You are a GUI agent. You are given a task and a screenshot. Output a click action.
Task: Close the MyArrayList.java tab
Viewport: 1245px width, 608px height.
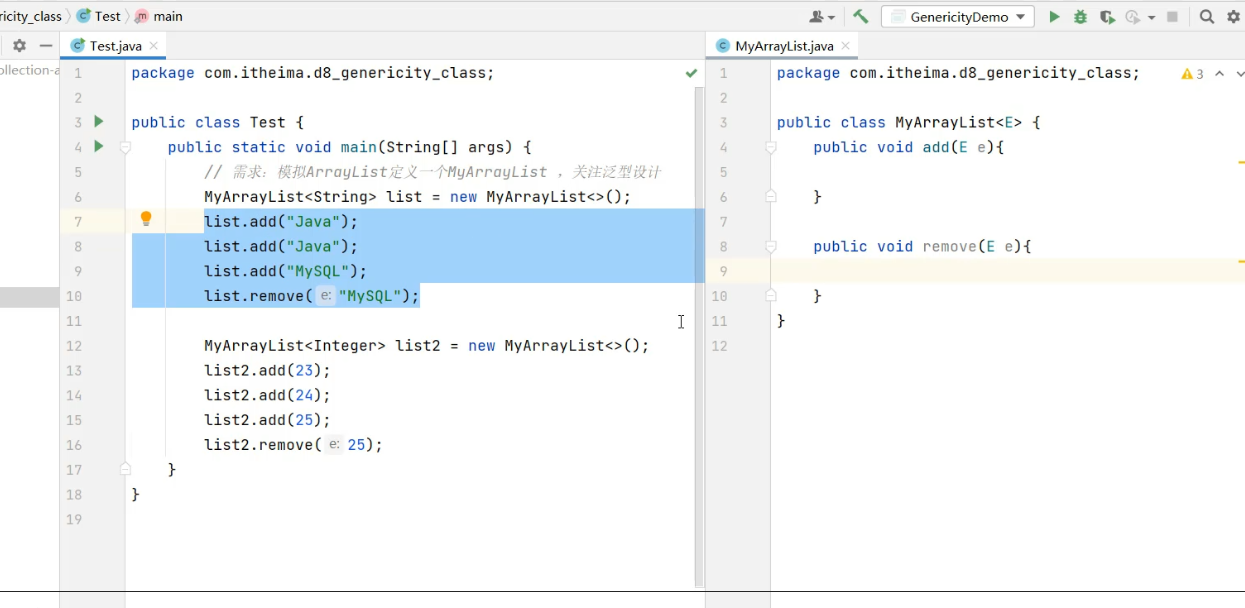tap(845, 46)
